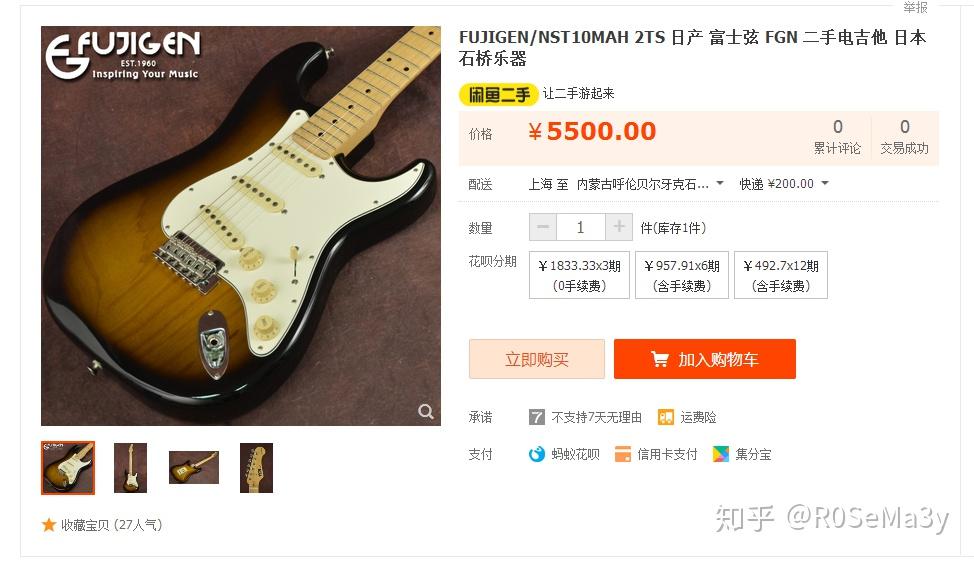Select the ¥492.7x12期 installment option
This screenshot has width=974, height=562.
[x=781, y=275]
